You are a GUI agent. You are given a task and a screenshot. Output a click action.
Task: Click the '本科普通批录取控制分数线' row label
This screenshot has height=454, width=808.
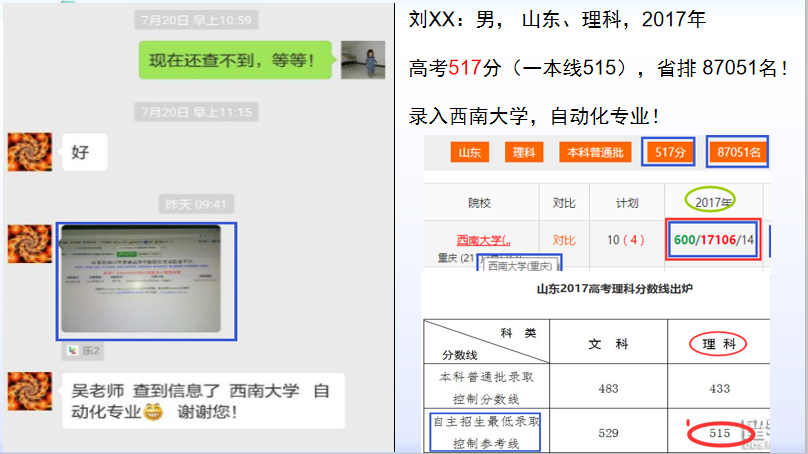[486, 388]
